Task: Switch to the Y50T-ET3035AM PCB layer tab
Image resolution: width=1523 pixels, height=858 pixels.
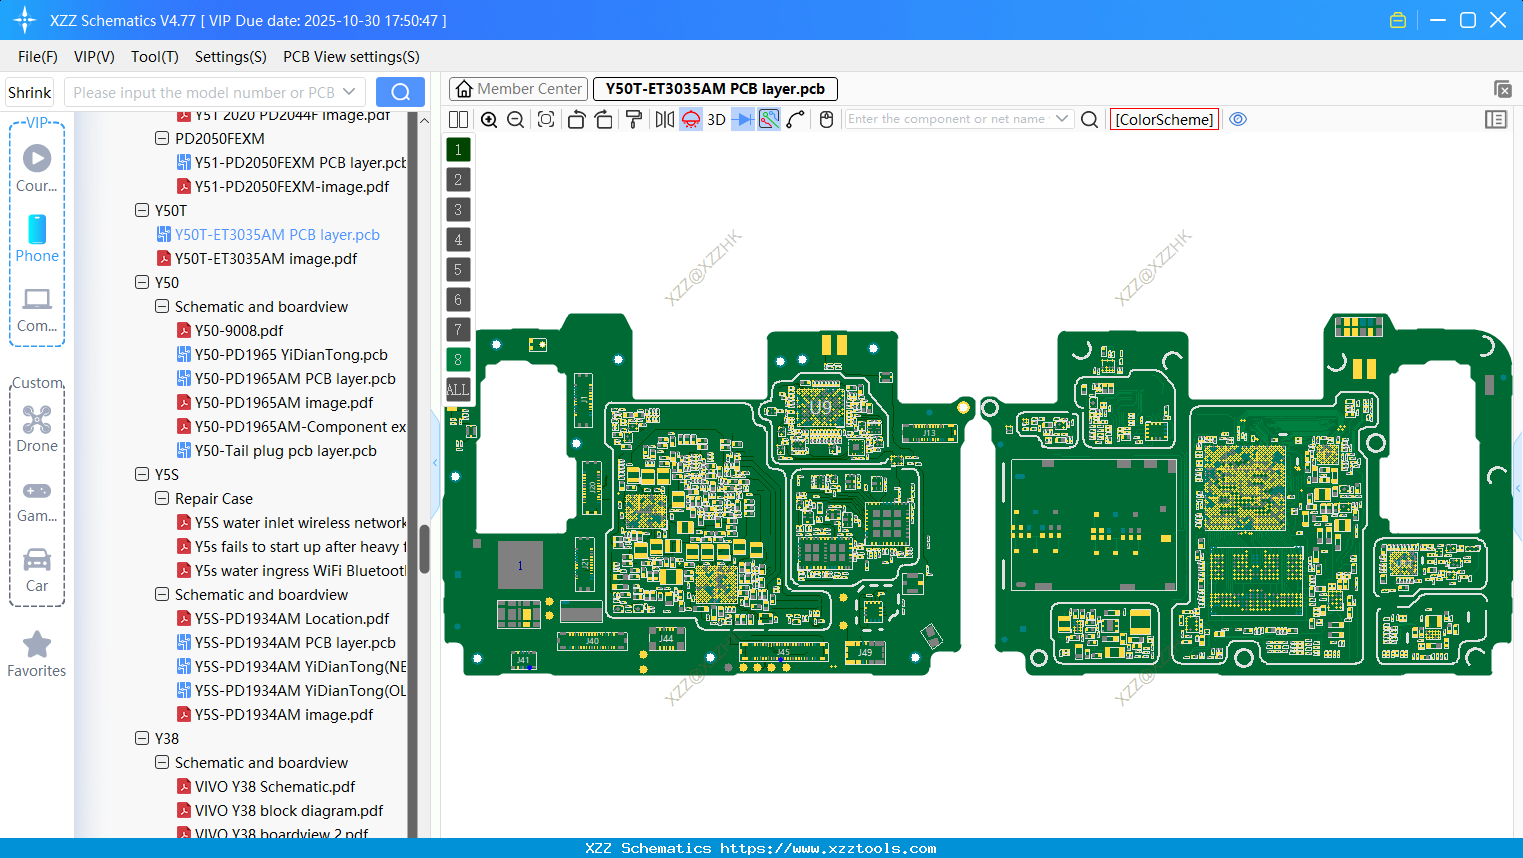Action: coord(714,89)
